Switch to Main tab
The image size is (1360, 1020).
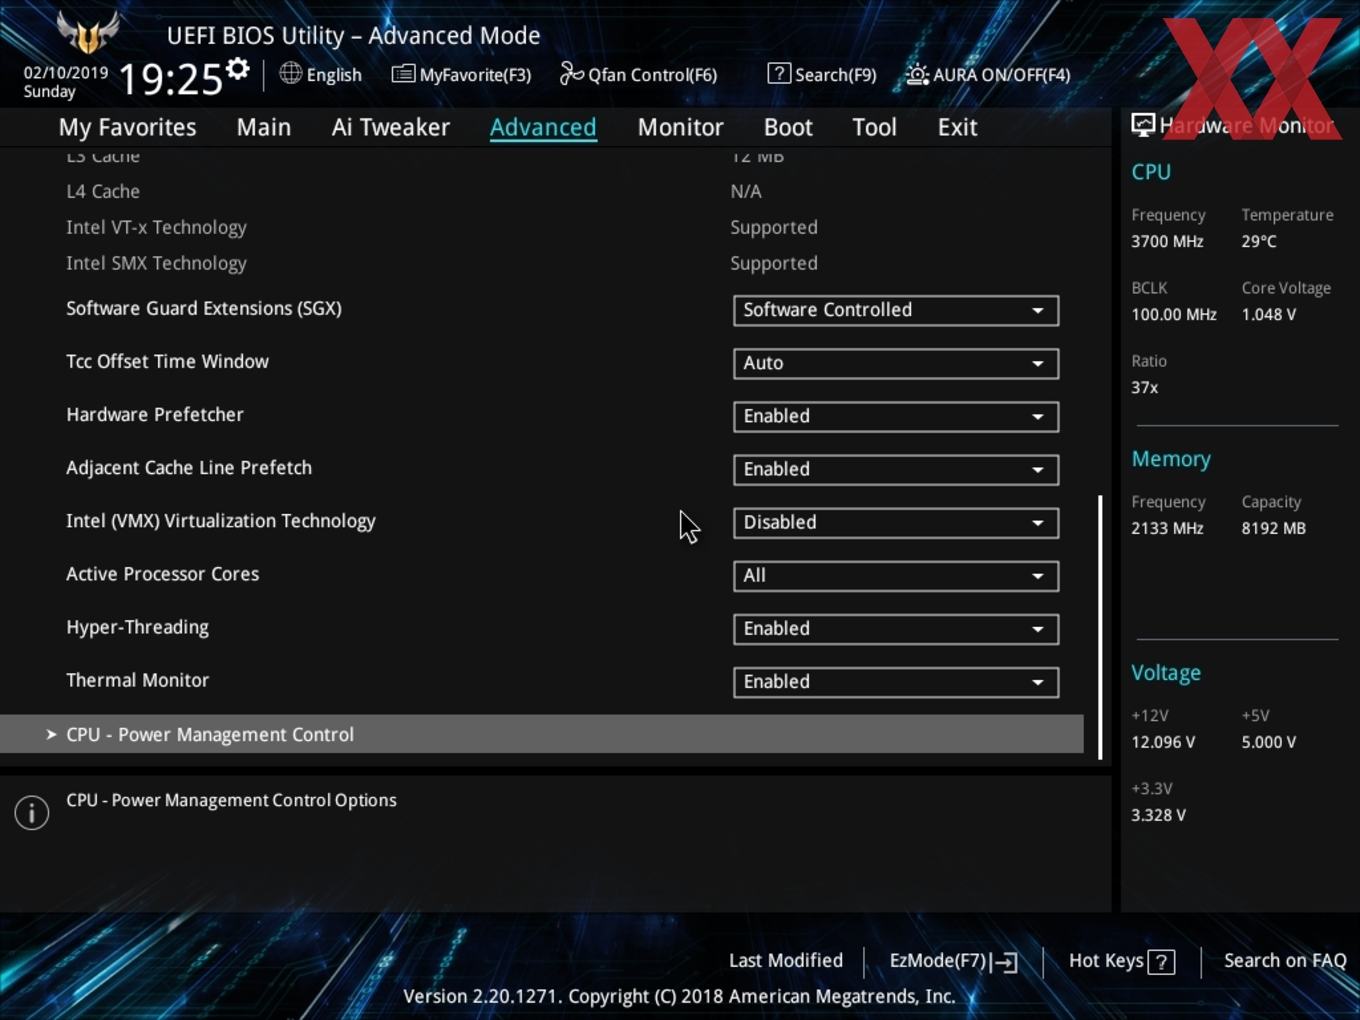[x=264, y=127]
